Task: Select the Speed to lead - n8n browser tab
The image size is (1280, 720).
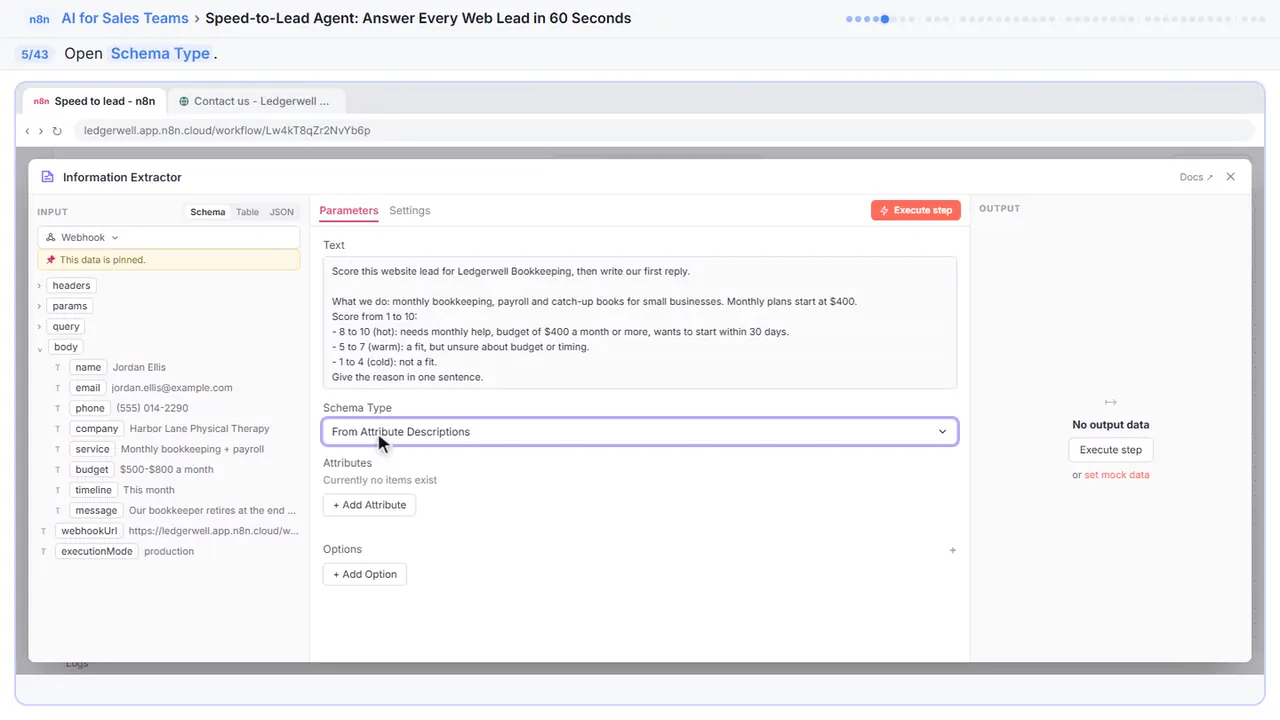Action: point(94,101)
